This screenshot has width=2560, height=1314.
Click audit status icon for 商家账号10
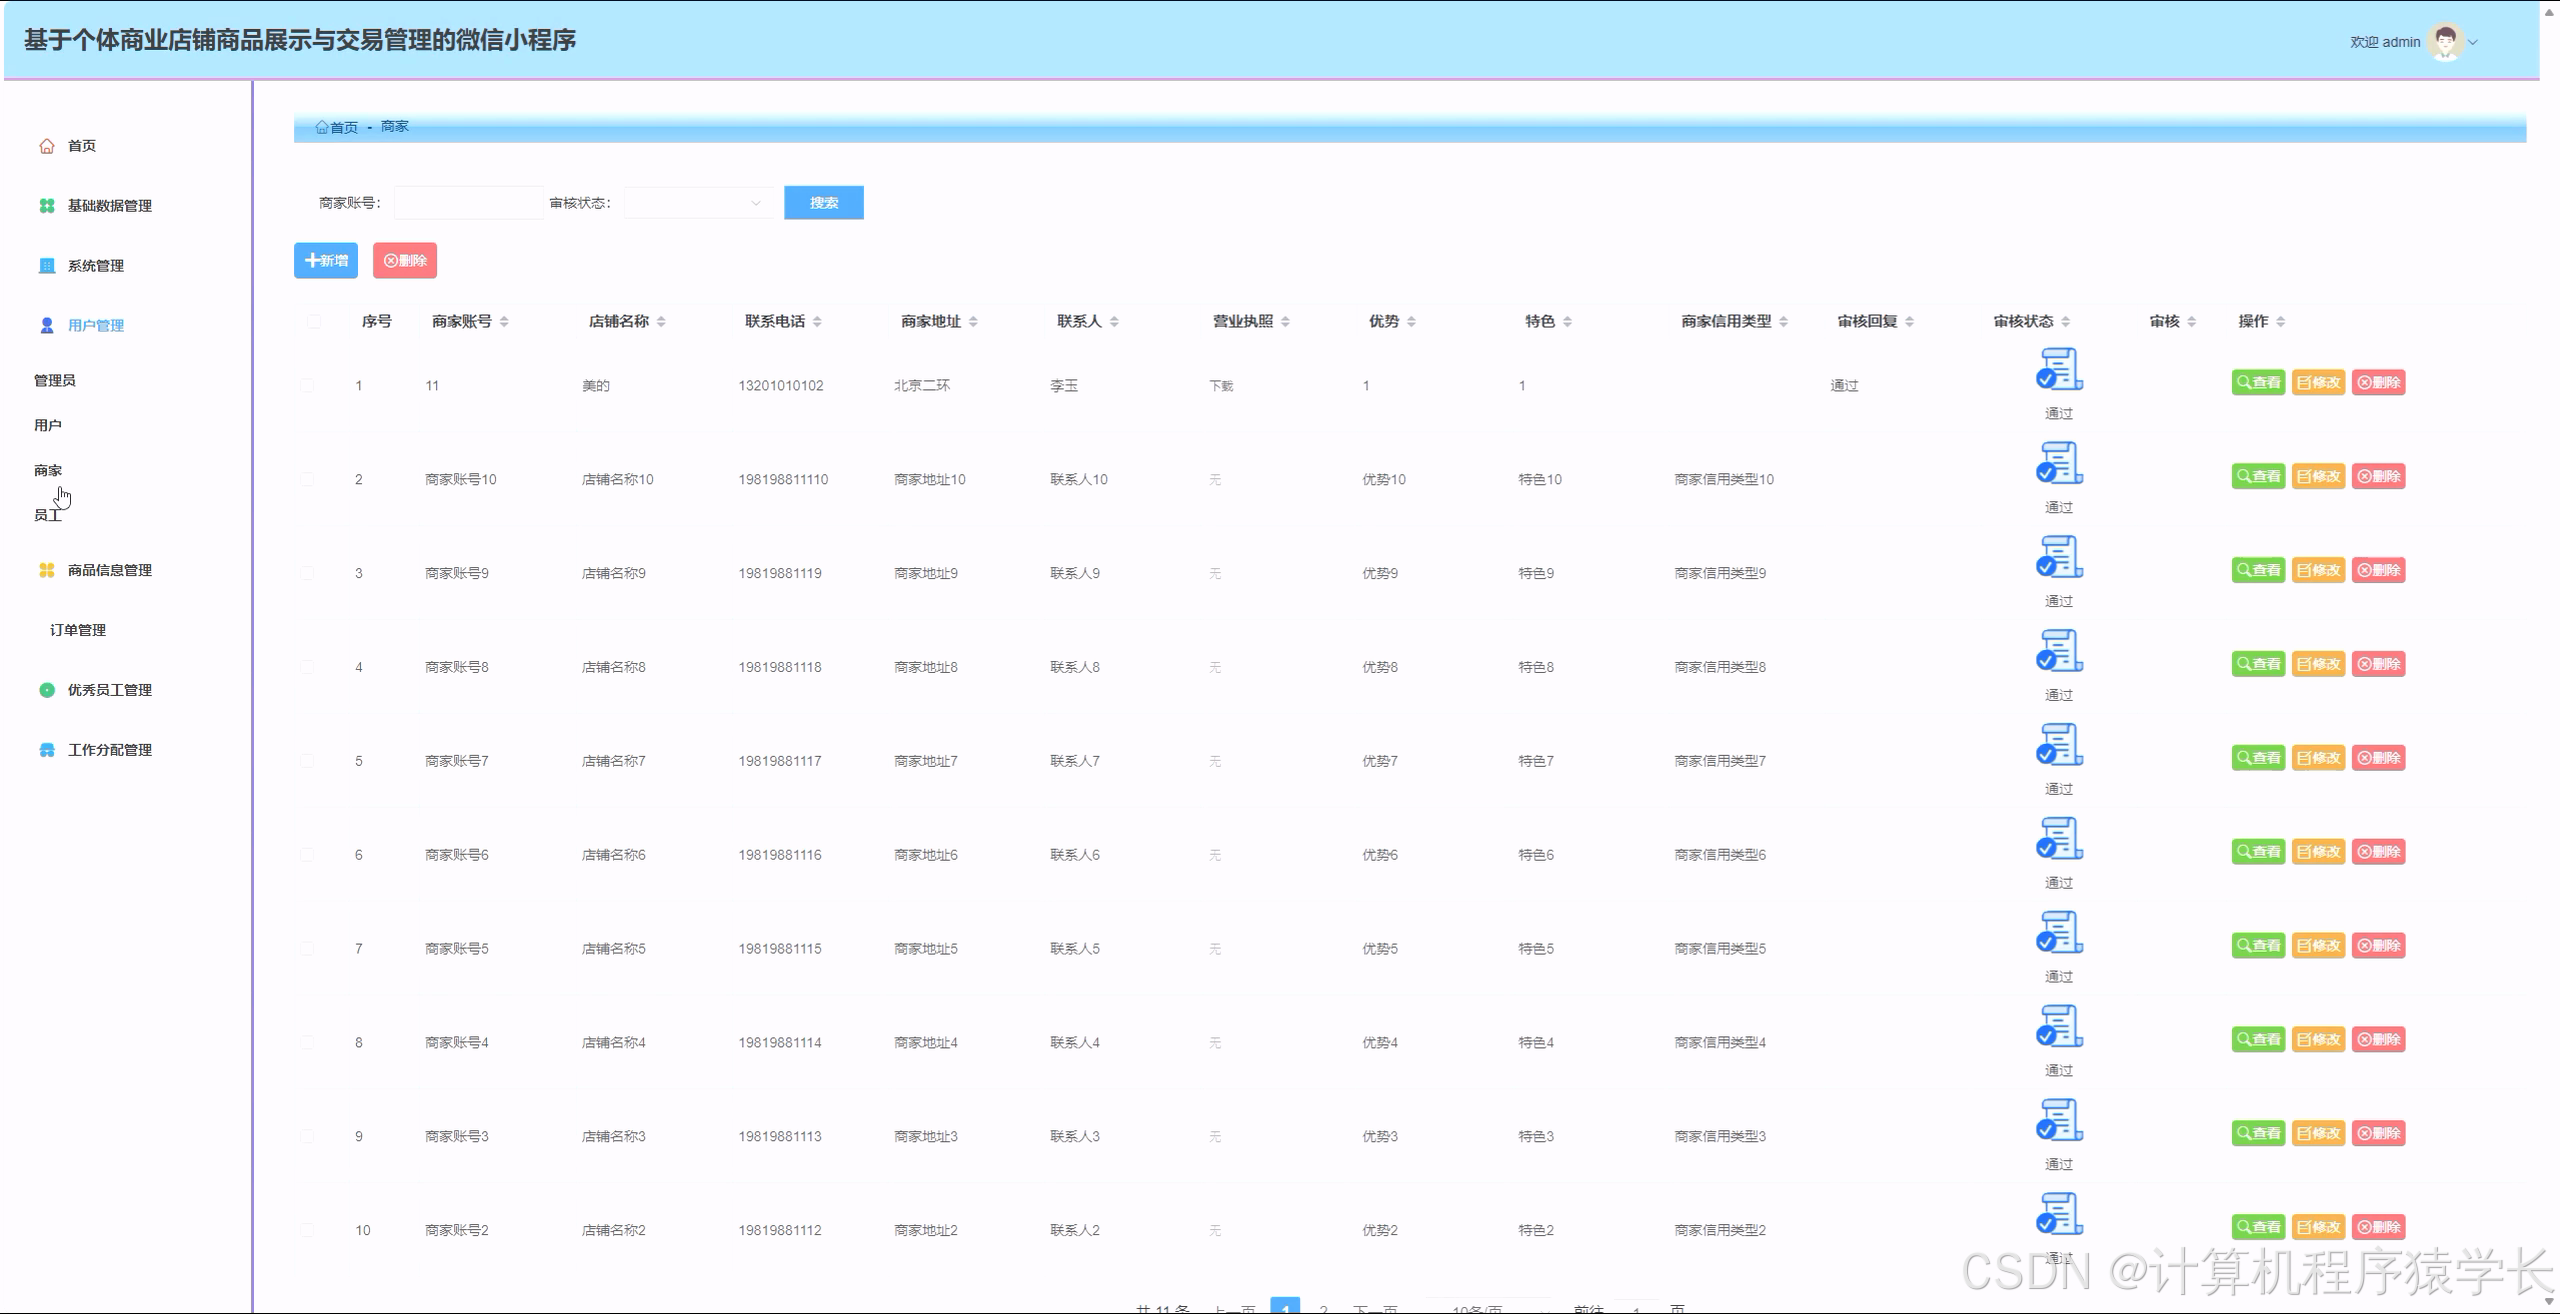pyautogui.click(x=2059, y=463)
